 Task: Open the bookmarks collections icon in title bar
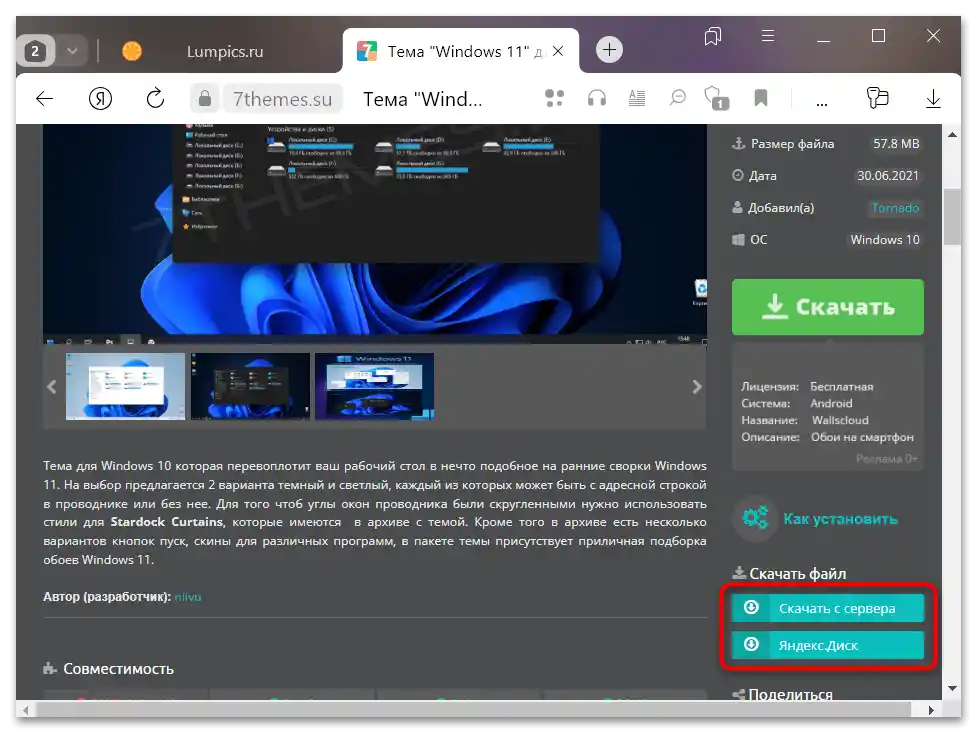(x=713, y=36)
